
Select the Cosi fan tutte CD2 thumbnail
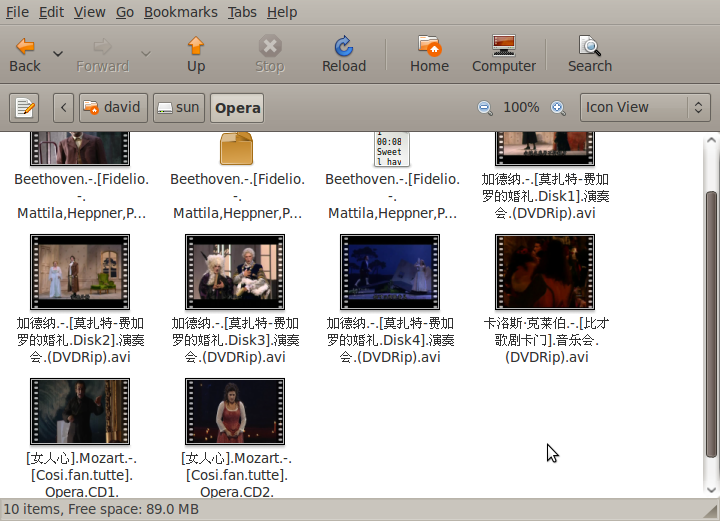(x=235, y=411)
